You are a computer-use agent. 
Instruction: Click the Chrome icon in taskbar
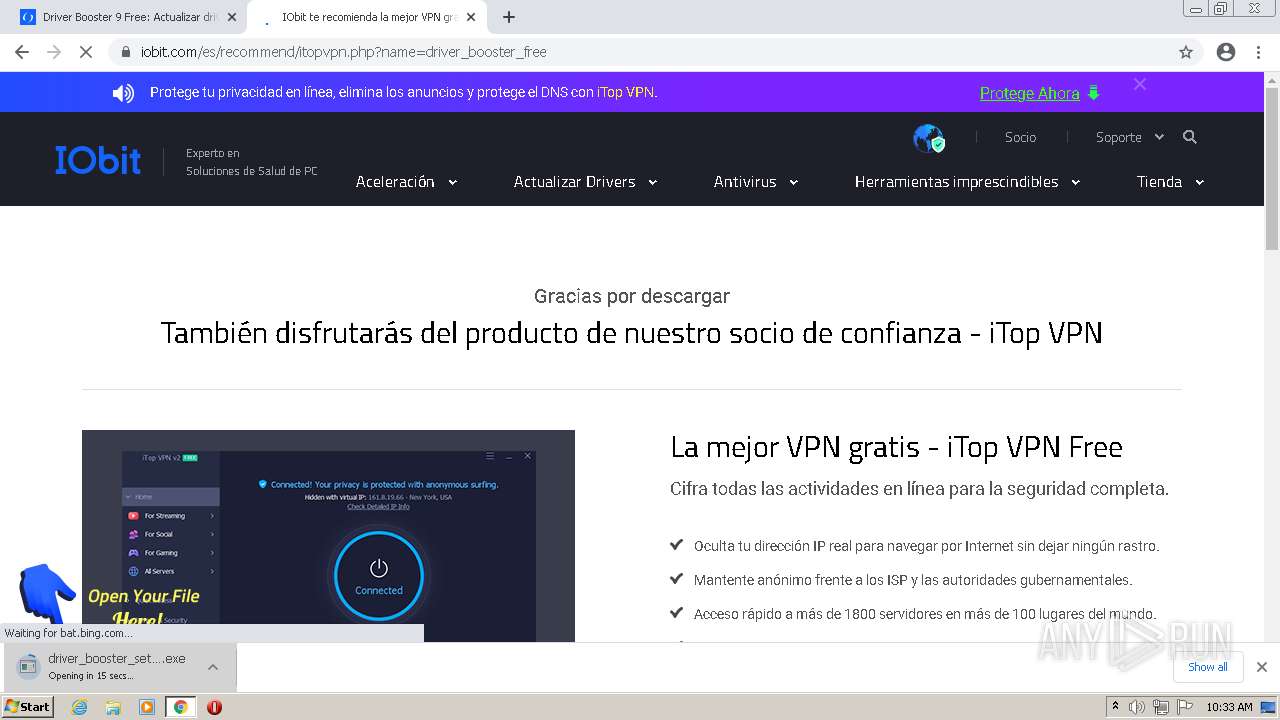(x=180, y=707)
